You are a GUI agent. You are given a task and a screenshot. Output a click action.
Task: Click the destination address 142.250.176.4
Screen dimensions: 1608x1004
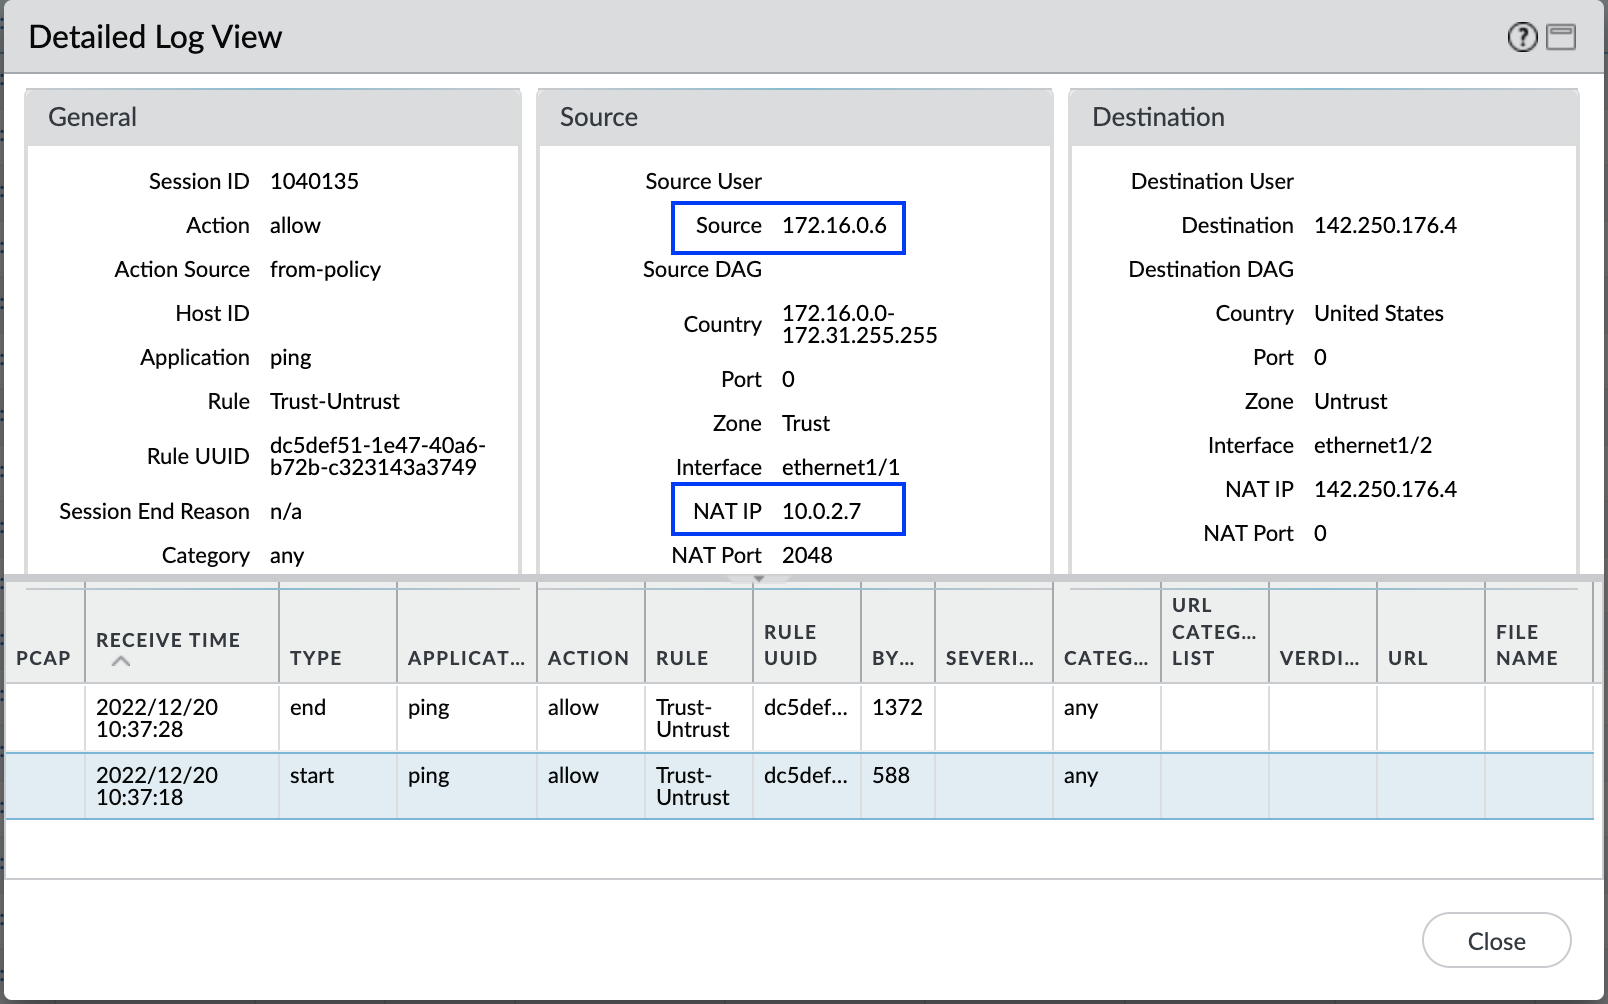pos(1385,226)
